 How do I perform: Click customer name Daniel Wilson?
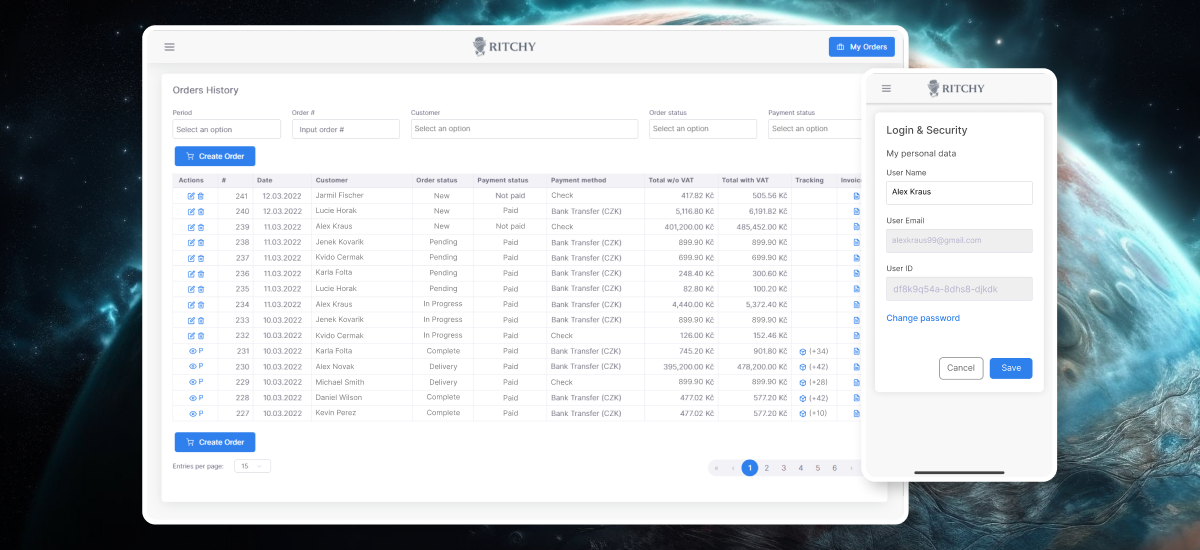point(340,398)
